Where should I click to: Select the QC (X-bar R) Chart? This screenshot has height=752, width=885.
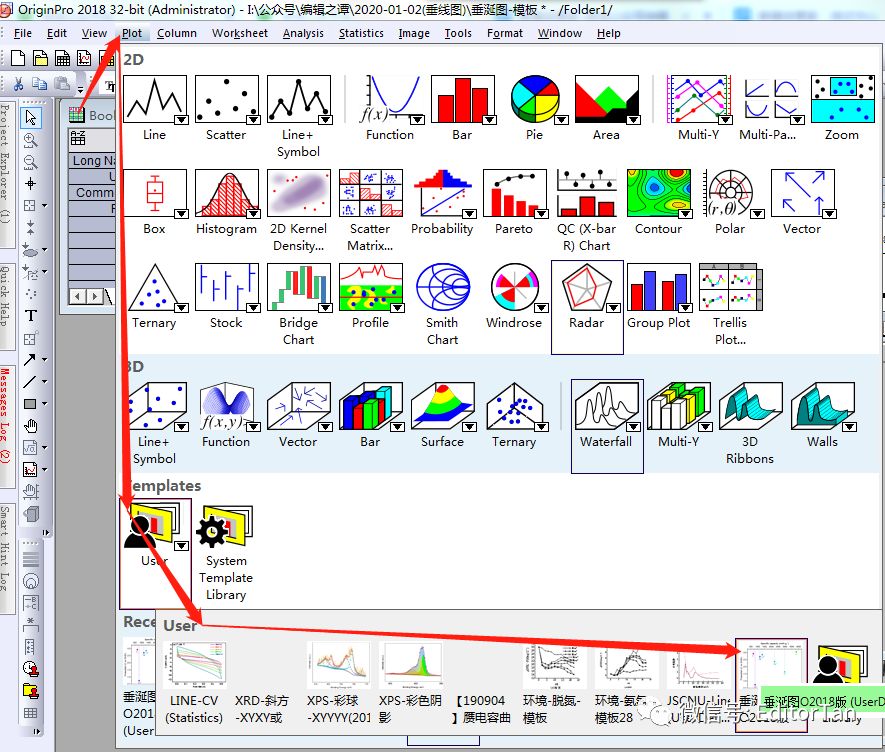tap(587, 193)
